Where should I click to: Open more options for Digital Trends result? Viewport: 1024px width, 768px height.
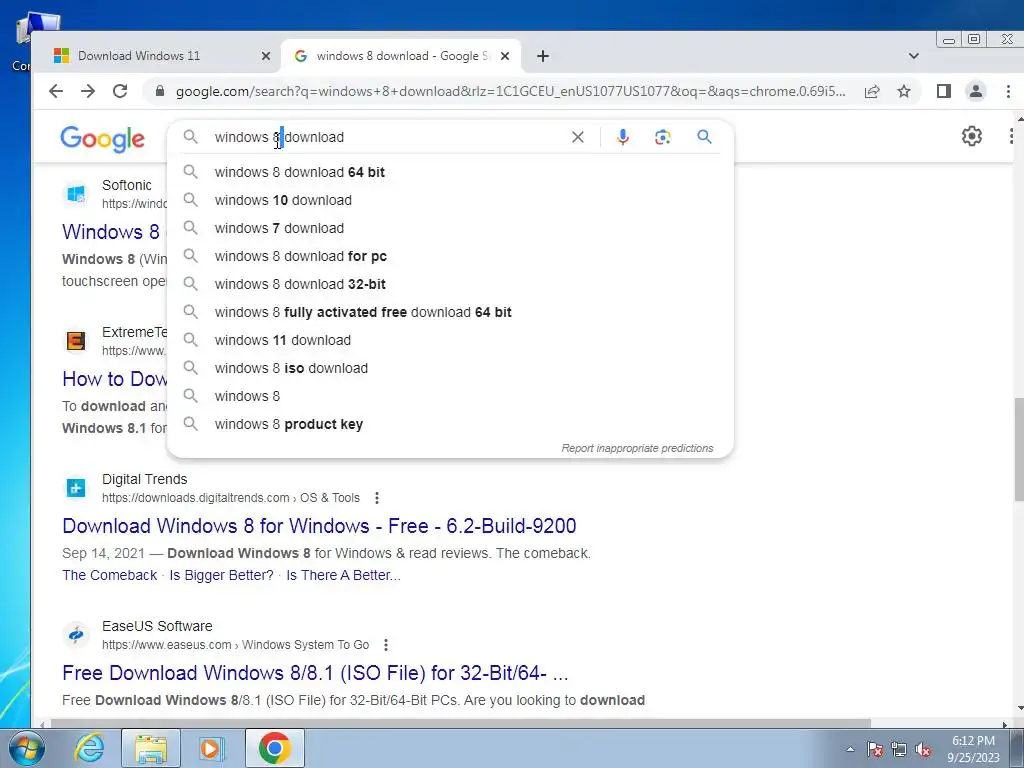[x=377, y=498]
